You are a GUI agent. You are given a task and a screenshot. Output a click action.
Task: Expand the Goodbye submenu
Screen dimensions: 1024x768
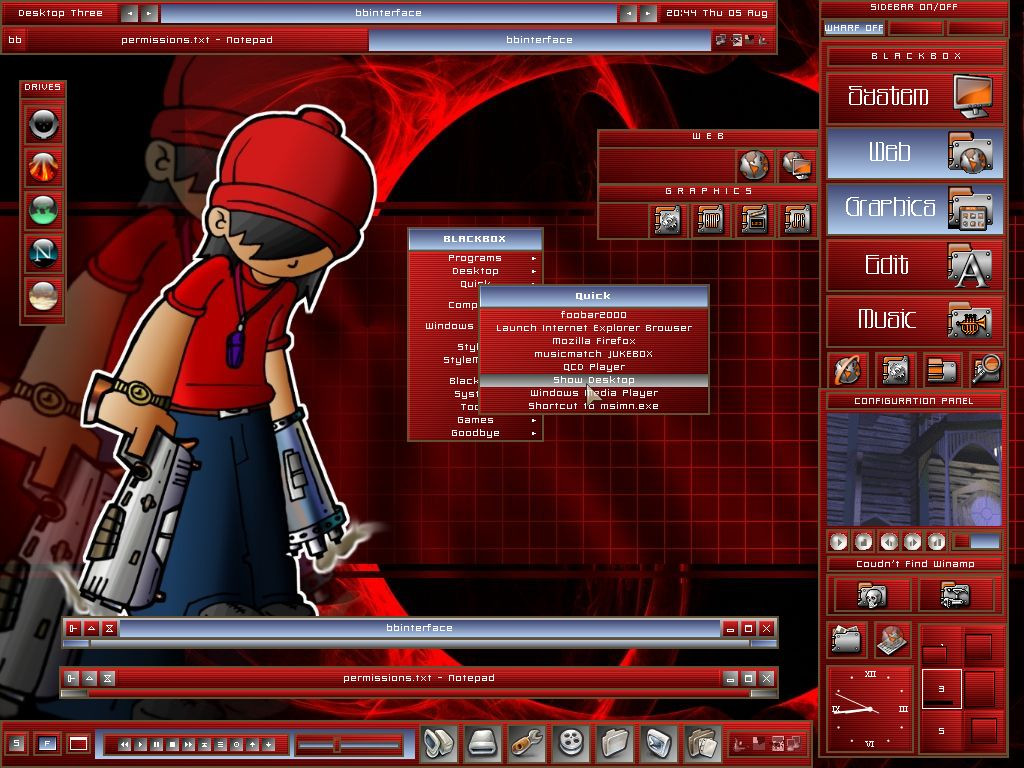point(475,433)
